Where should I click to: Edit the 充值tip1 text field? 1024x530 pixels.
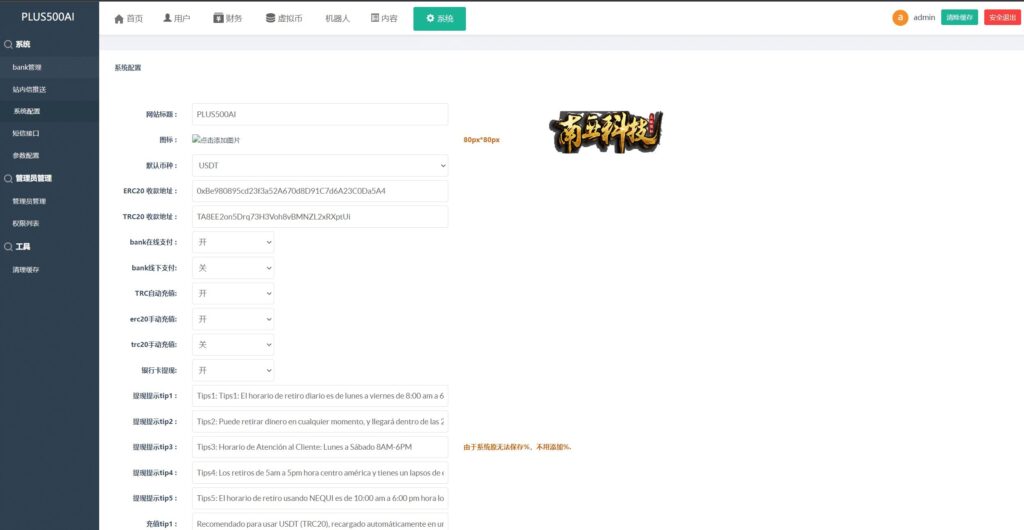pyautogui.click(x=320, y=523)
